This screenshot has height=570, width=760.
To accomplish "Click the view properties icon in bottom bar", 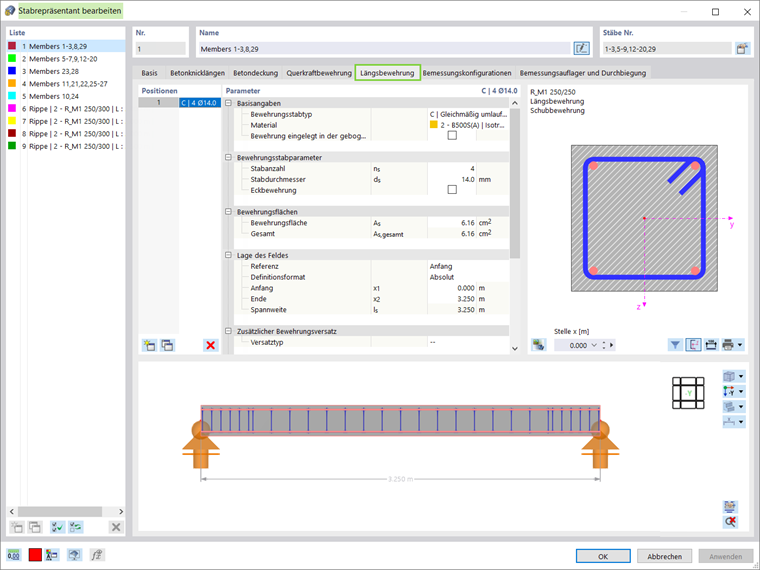I will click(x=52, y=555).
